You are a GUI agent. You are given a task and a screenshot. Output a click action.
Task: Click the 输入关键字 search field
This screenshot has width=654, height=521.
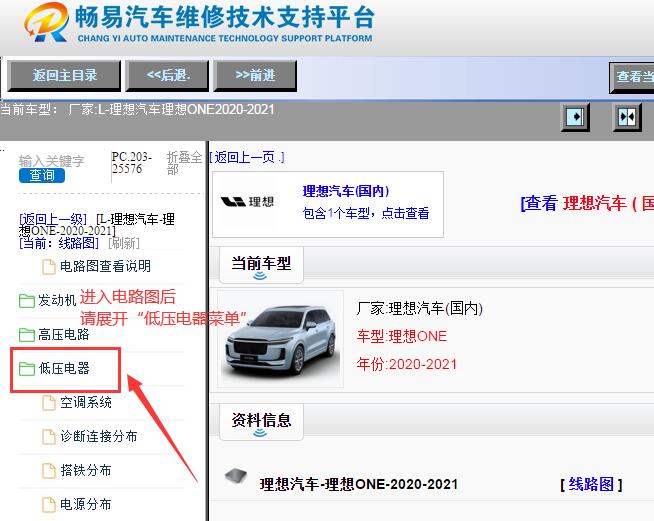pyautogui.click(x=52, y=161)
